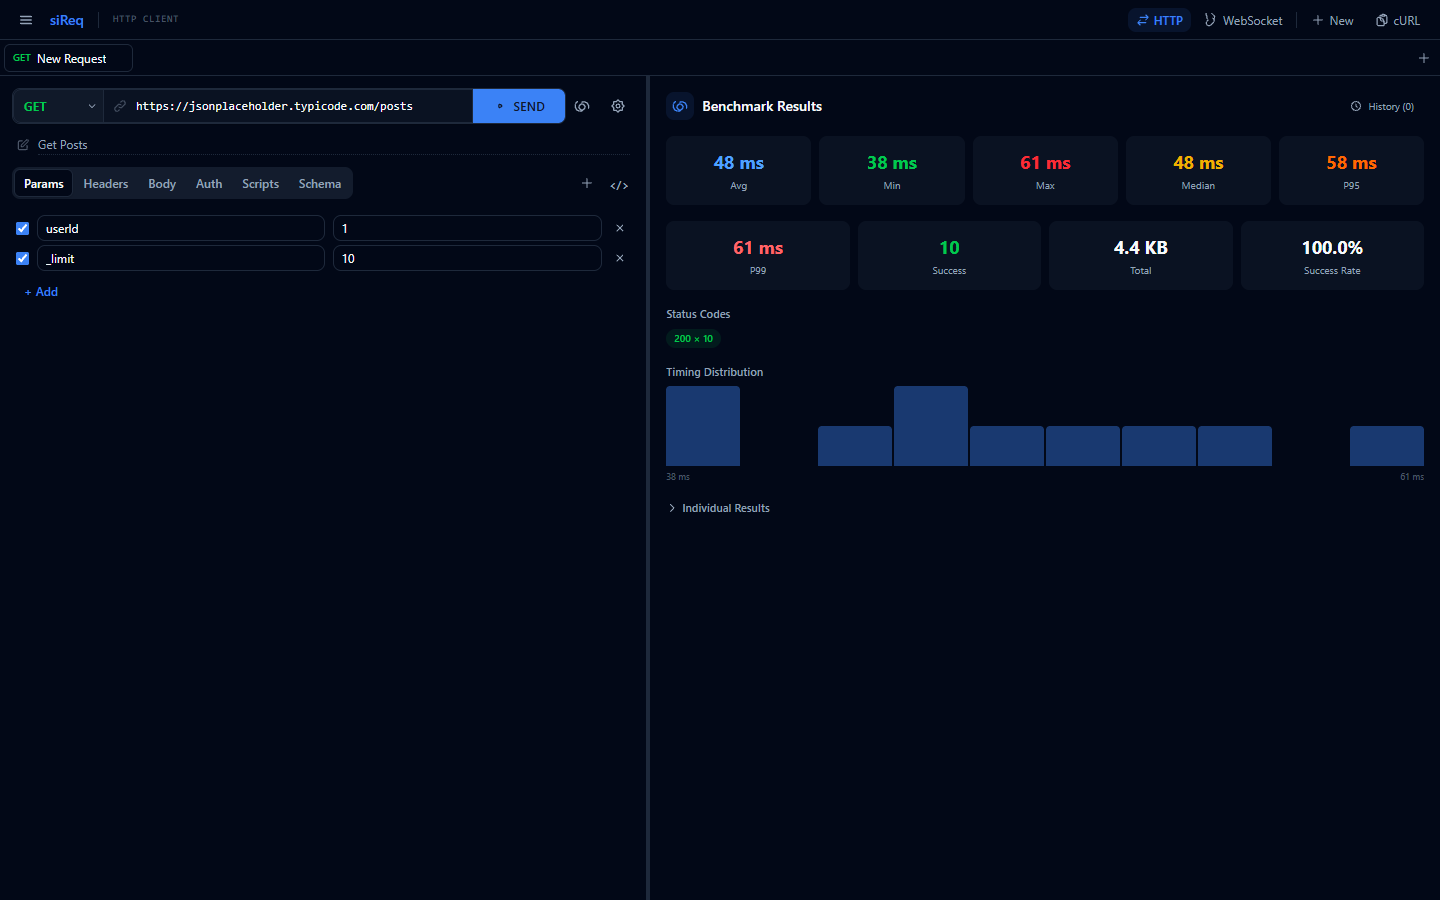The height and width of the screenshot is (900, 1440).
Task: Click the 10 Success card
Action: tap(949, 256)
